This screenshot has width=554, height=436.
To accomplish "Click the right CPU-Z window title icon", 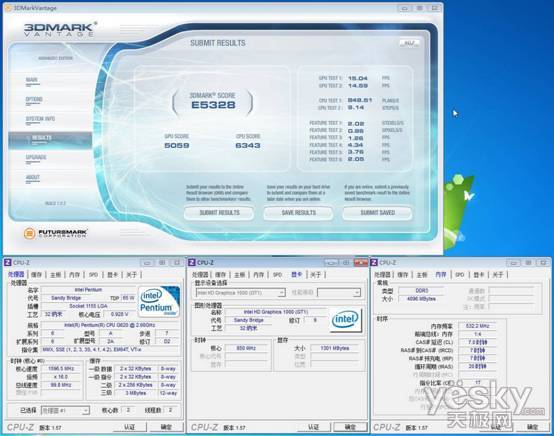I will click(x=374, y=263).
